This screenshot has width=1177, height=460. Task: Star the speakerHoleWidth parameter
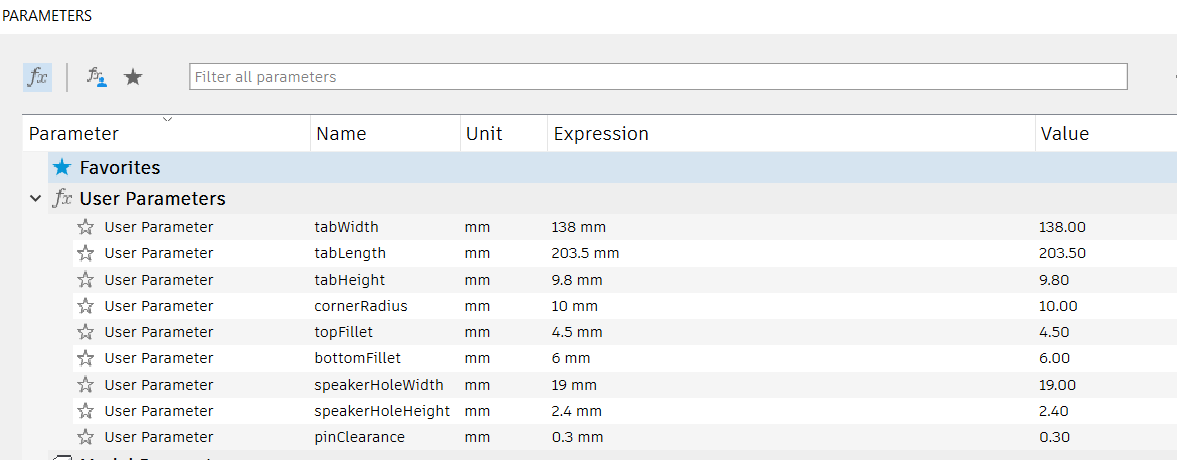click(86, 385)
